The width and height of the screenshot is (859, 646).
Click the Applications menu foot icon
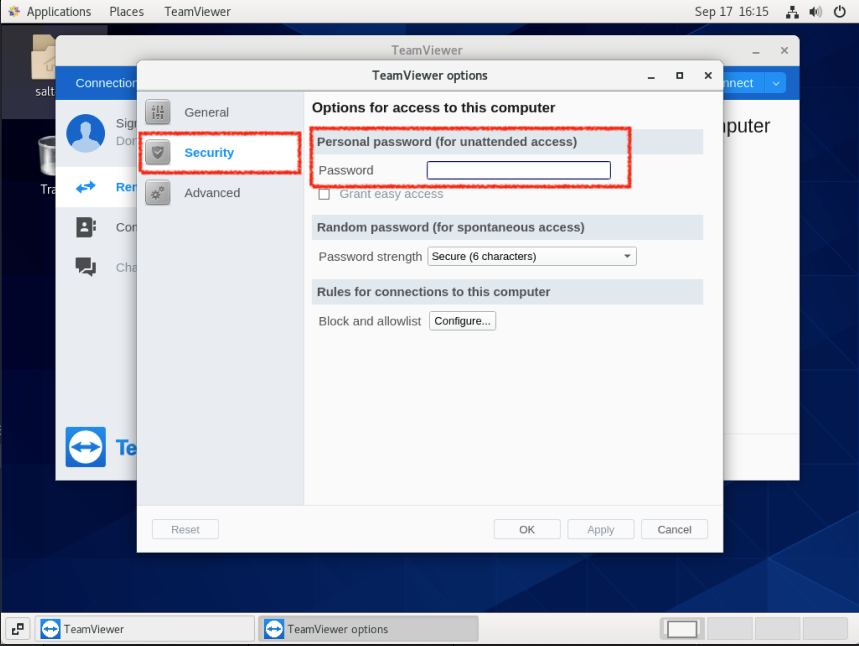click(x=14, y=12)
